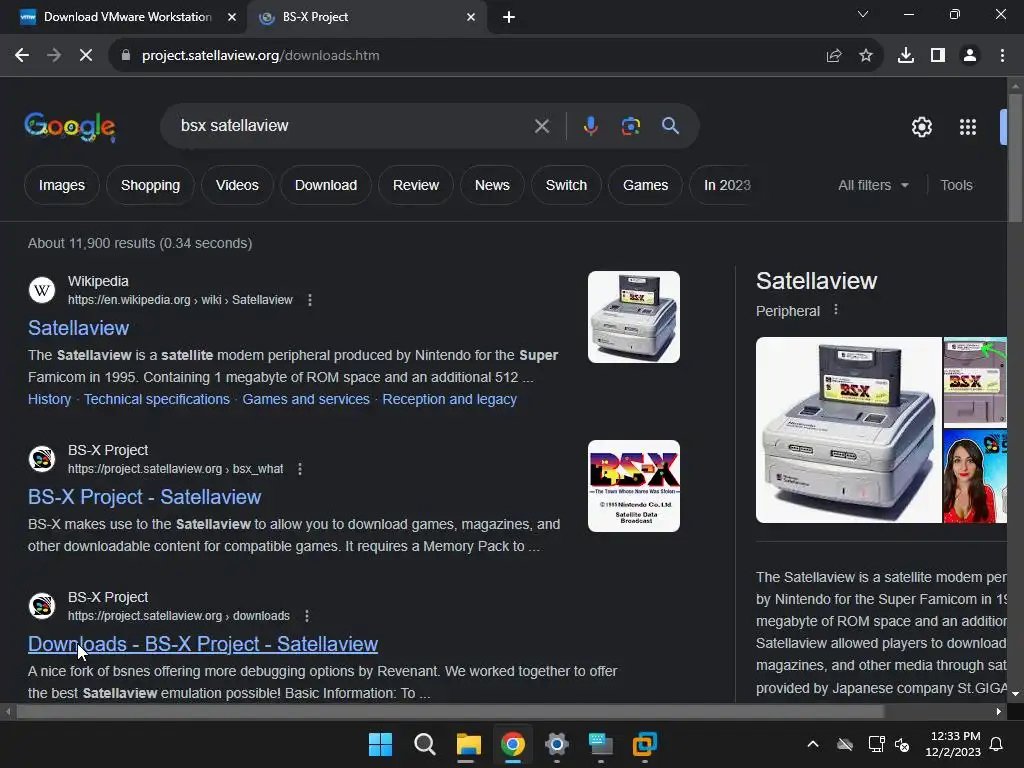Clear the search box text

tap(541, 126)
